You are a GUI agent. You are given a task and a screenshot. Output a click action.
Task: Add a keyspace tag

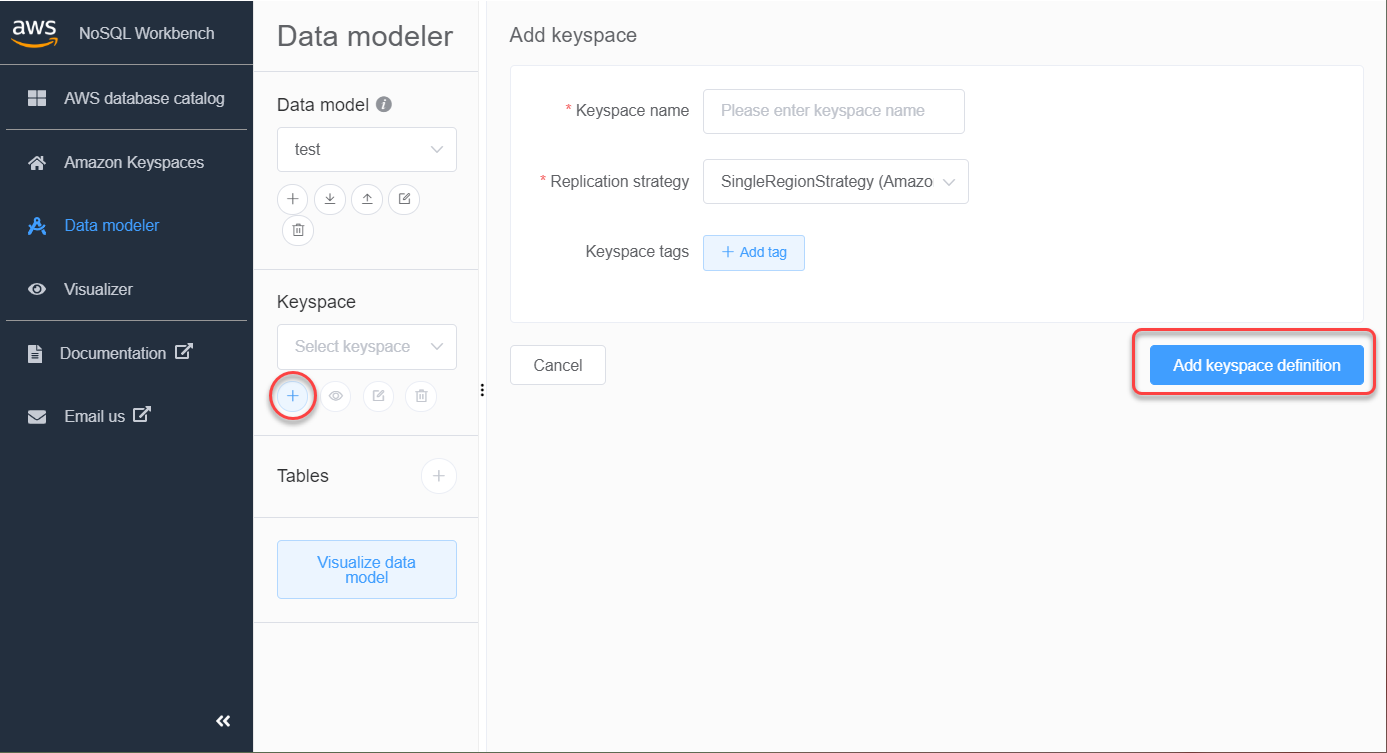(753, 252)
